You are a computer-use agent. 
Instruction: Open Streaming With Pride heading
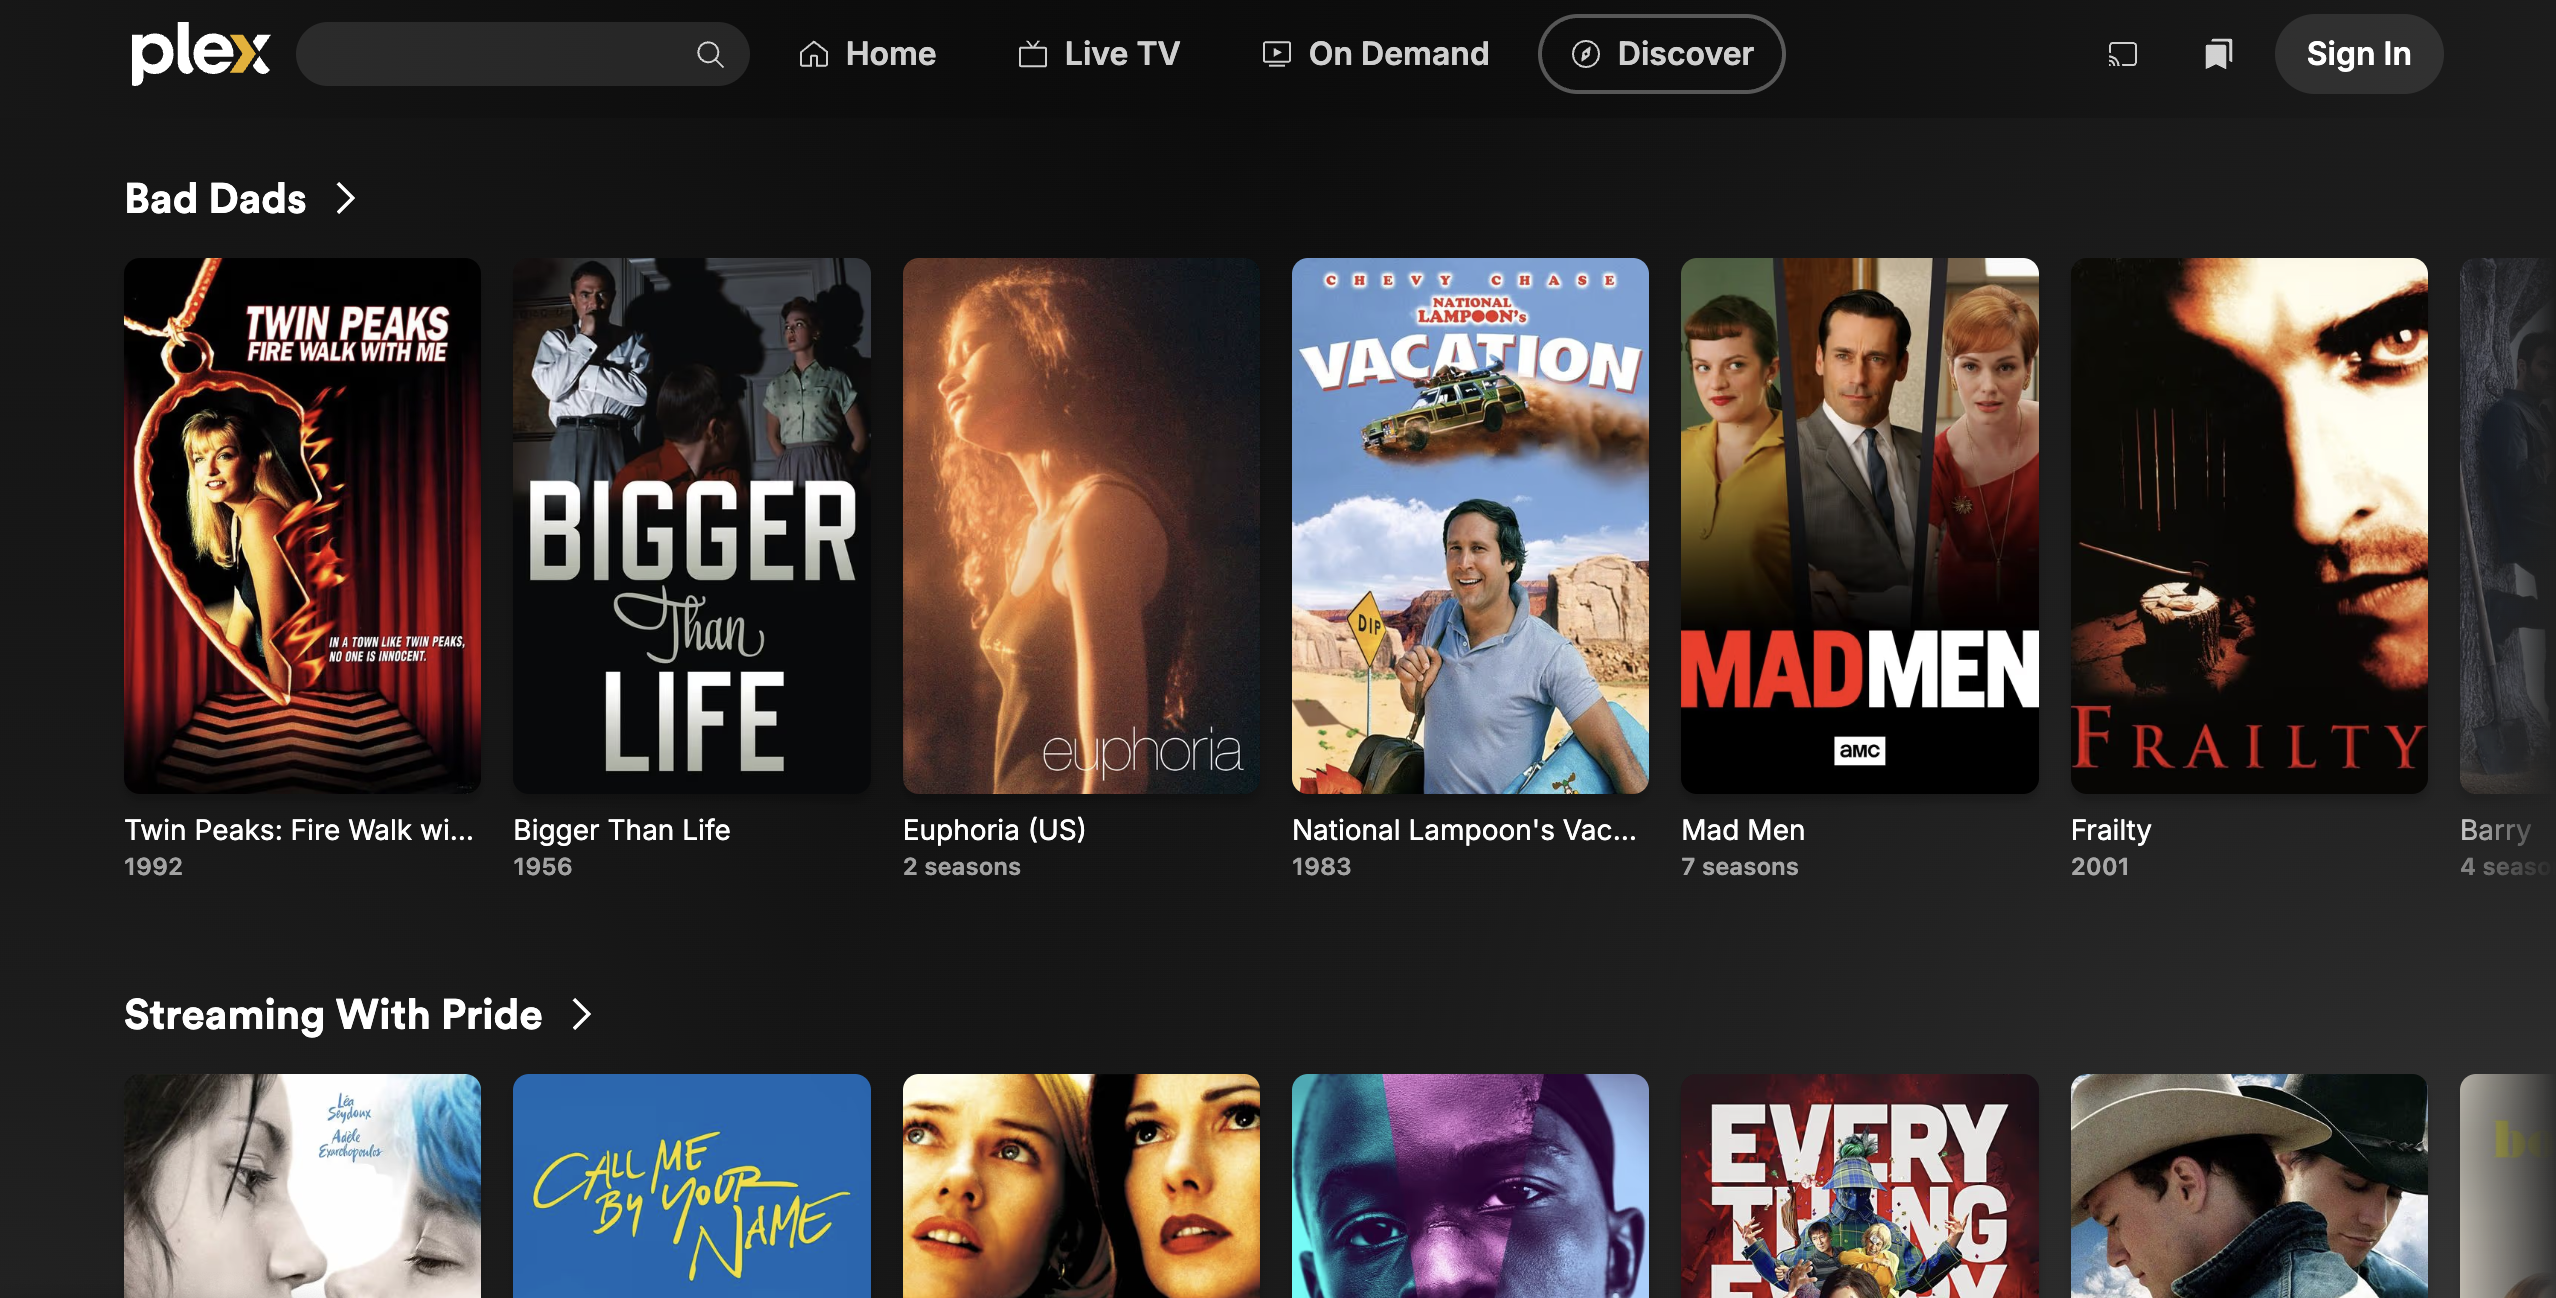click(x=333, y=1014)
